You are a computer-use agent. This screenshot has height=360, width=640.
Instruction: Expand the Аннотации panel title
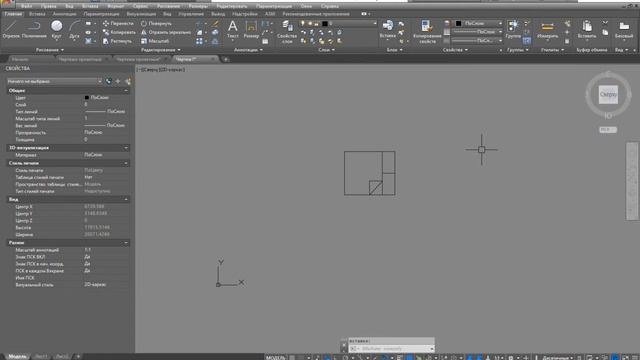(x=248, y=50)
